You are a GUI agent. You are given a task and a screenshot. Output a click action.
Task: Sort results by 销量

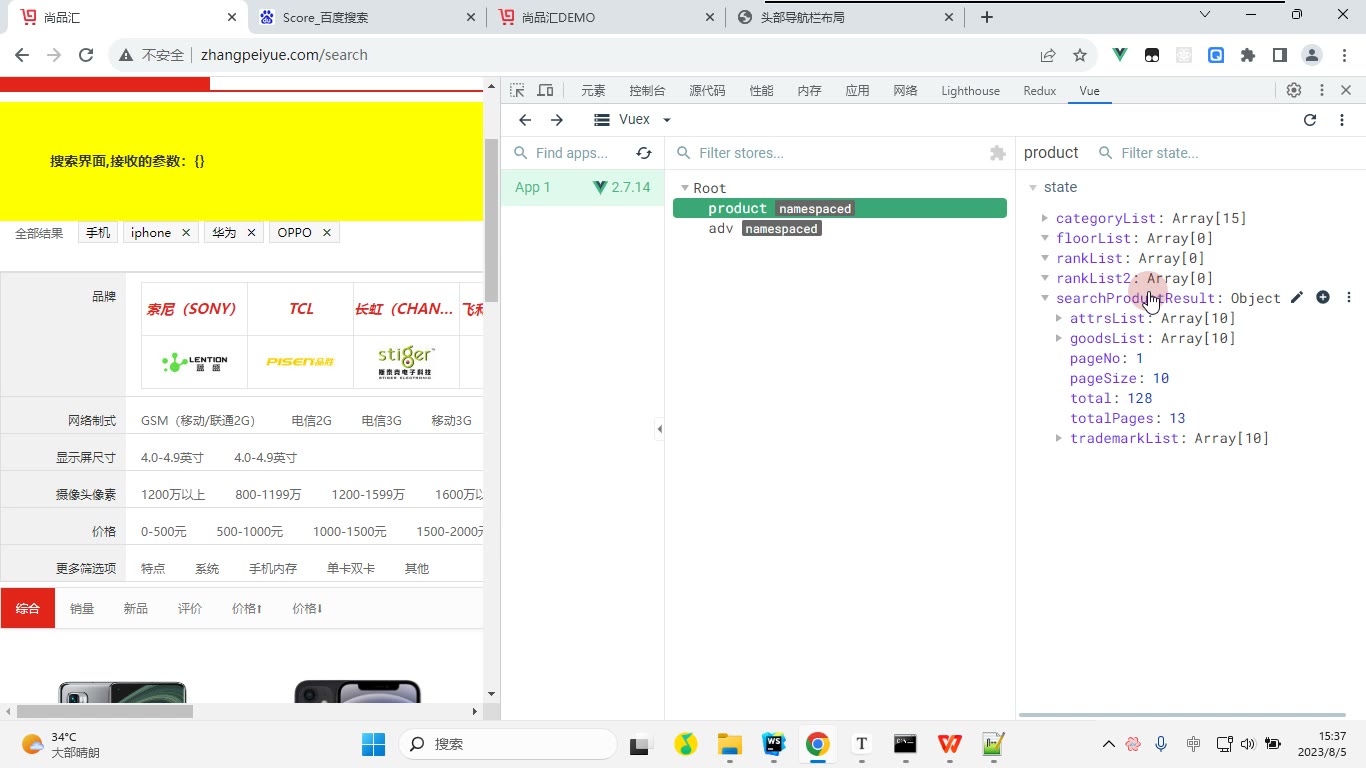coord(82,608)
